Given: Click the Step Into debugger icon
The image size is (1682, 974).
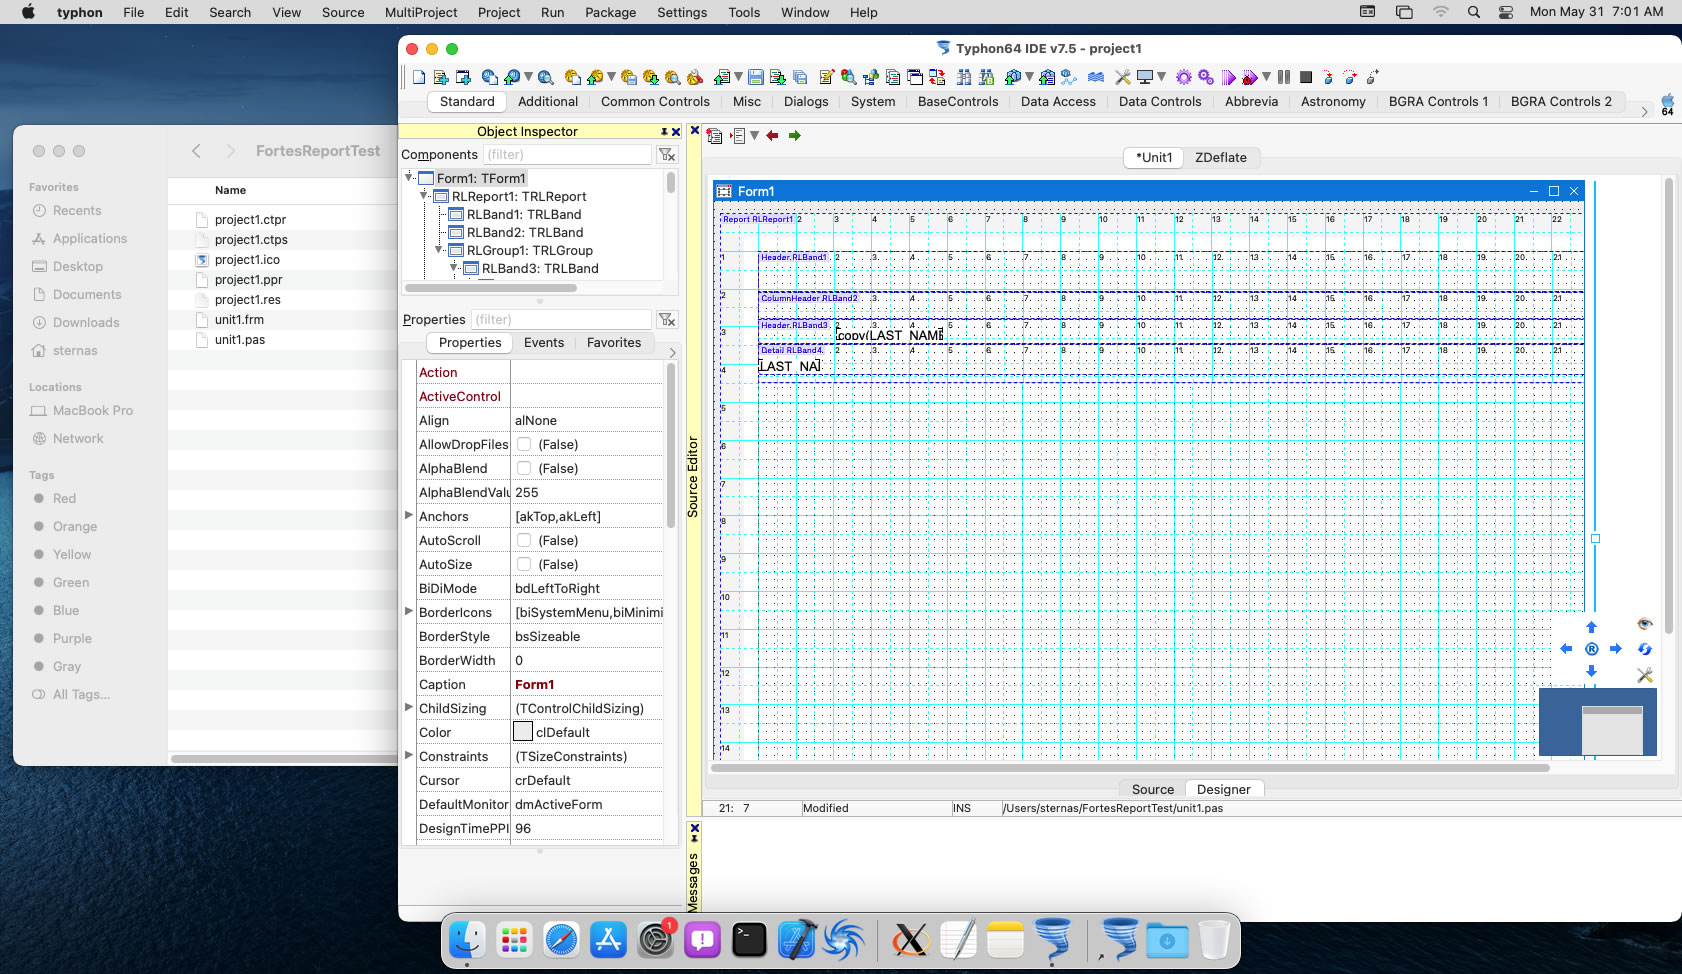Looking at the screenshot, I should coord(1328,78).
